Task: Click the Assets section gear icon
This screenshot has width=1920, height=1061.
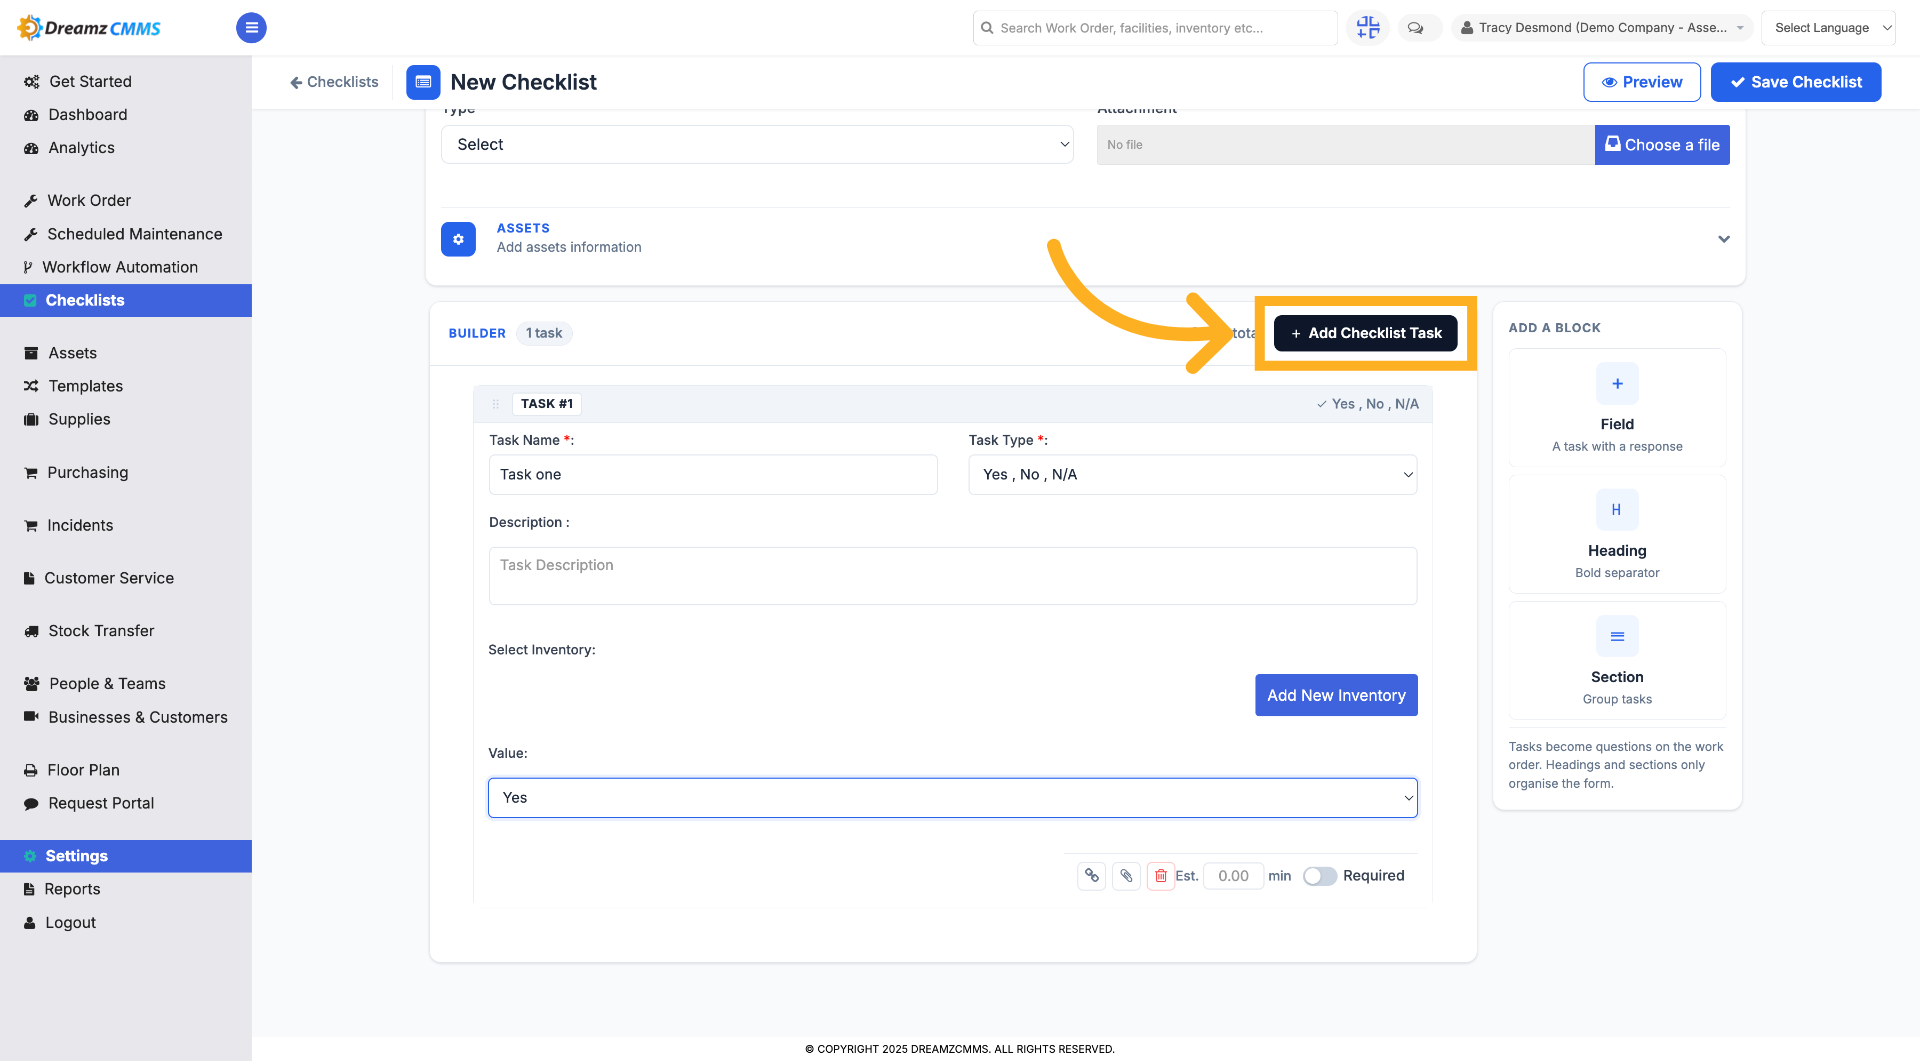Action: tap(458, 239)
